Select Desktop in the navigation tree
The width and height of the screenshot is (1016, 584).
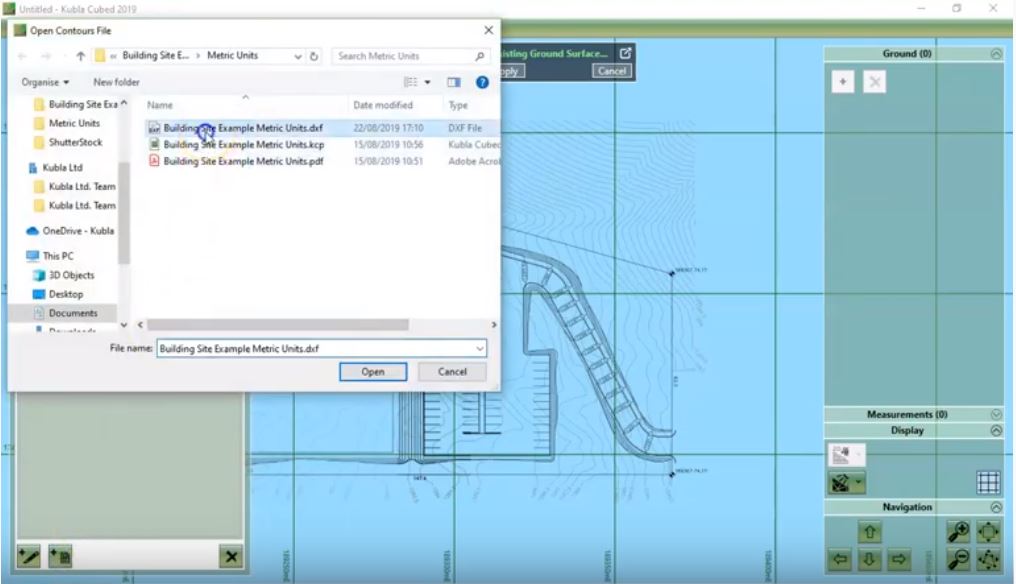pyautogui.click(x=58, y=294)
